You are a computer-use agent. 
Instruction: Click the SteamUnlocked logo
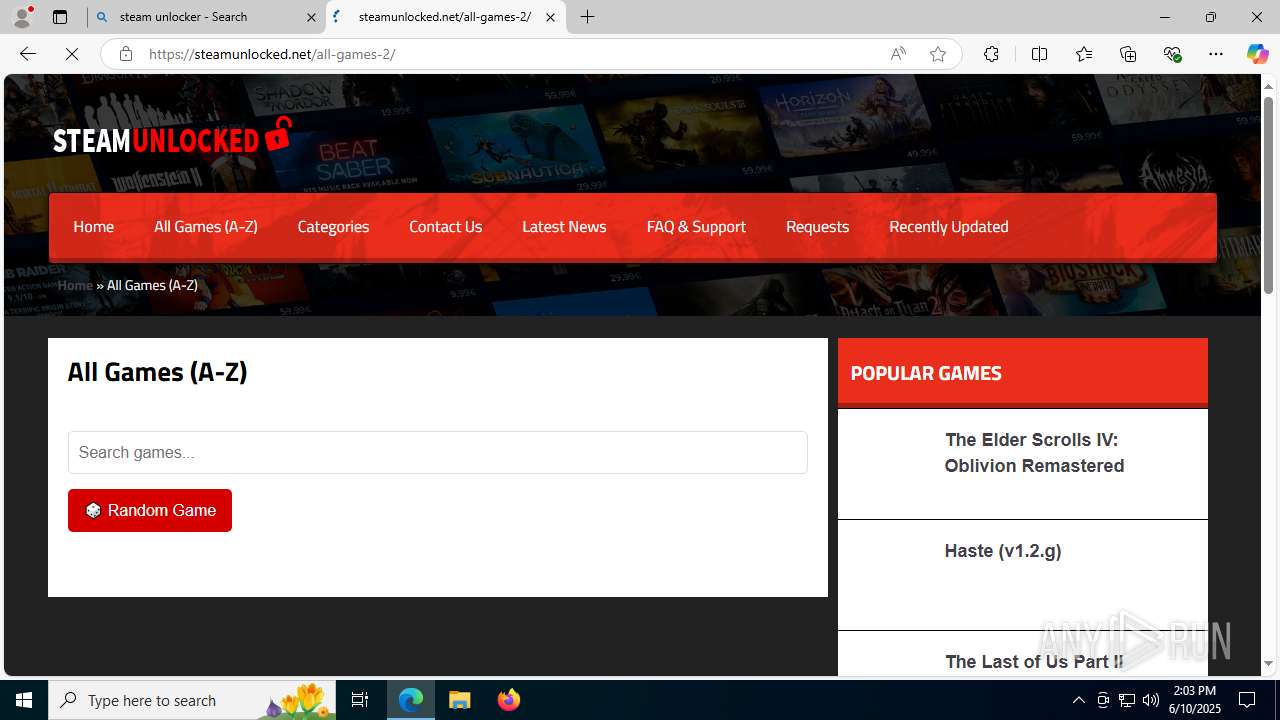point(172,137)
